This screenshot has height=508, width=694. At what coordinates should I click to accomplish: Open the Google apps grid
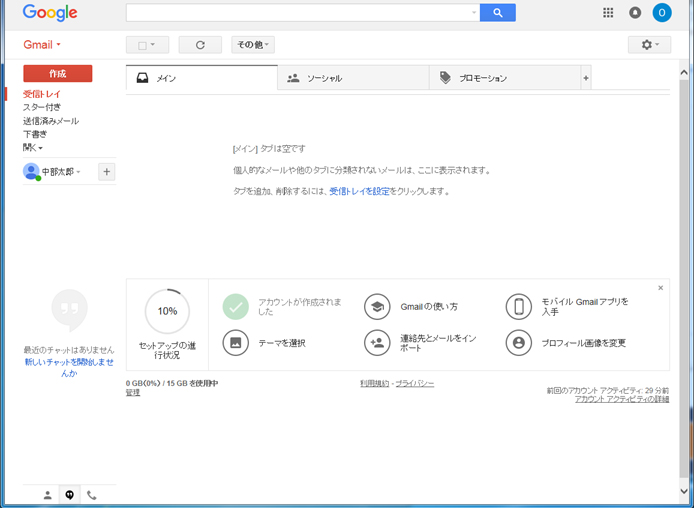(x=608, y=13)
